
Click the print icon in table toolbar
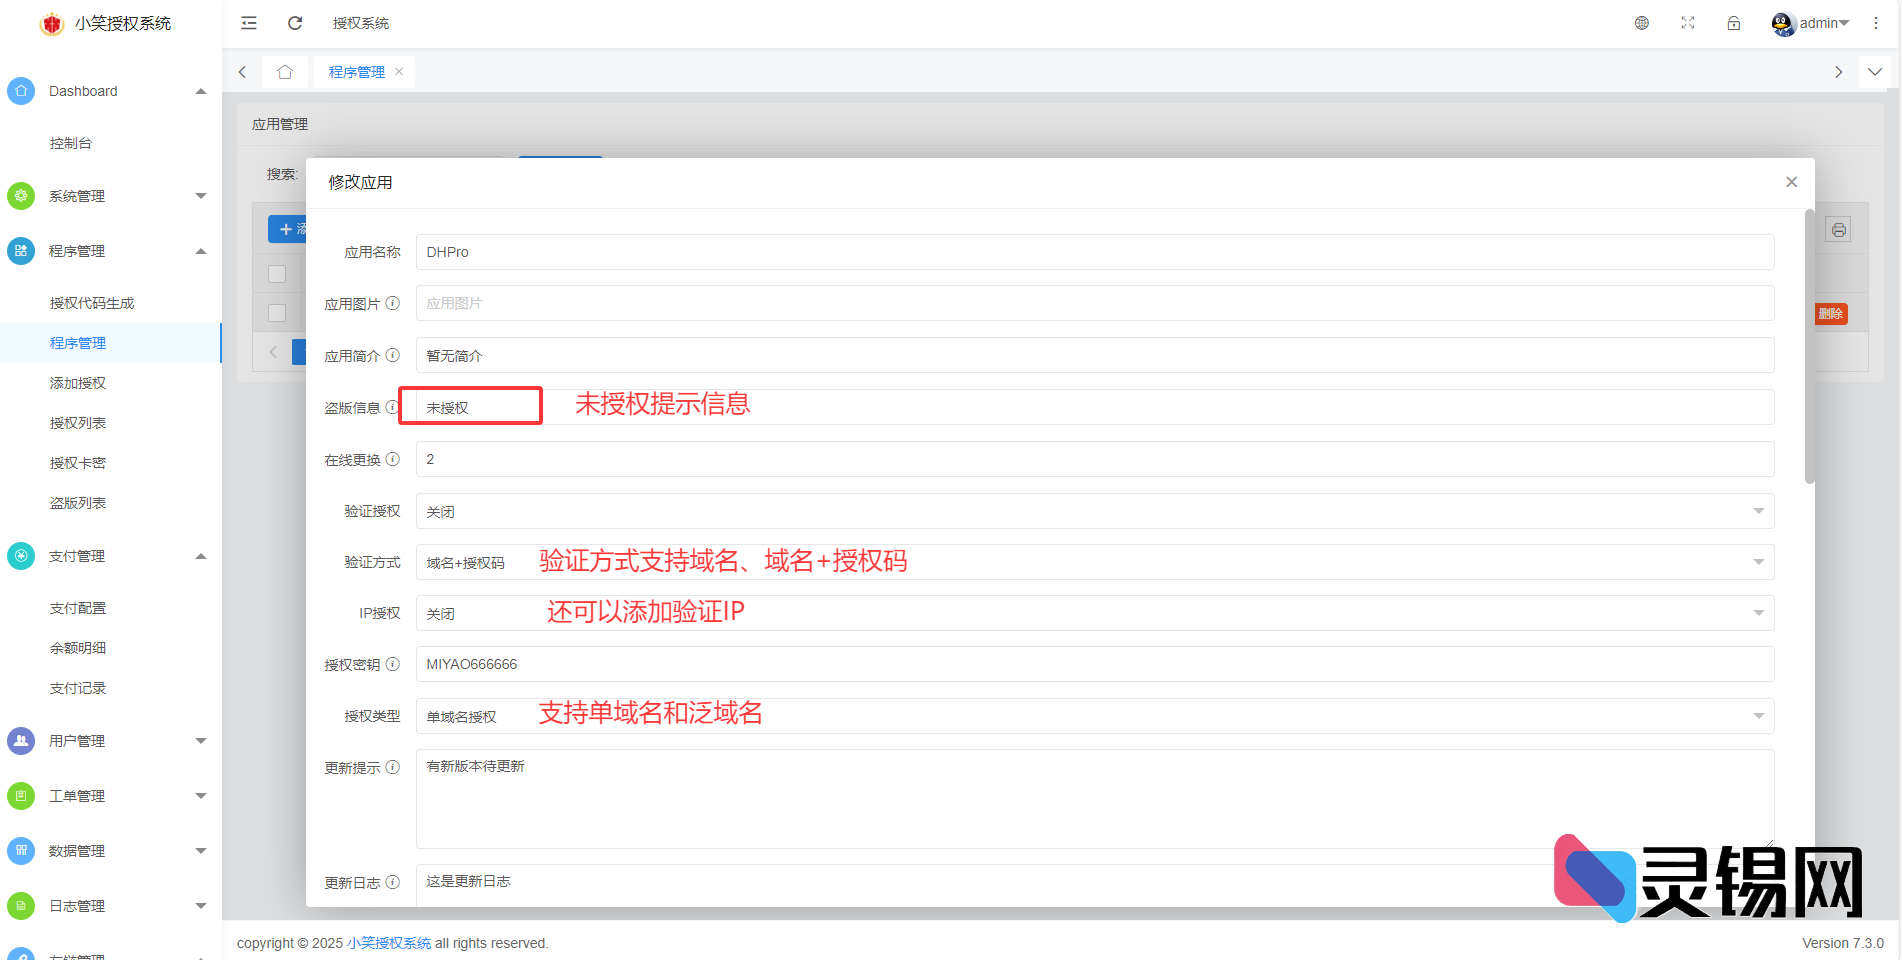coord(1838,230)
